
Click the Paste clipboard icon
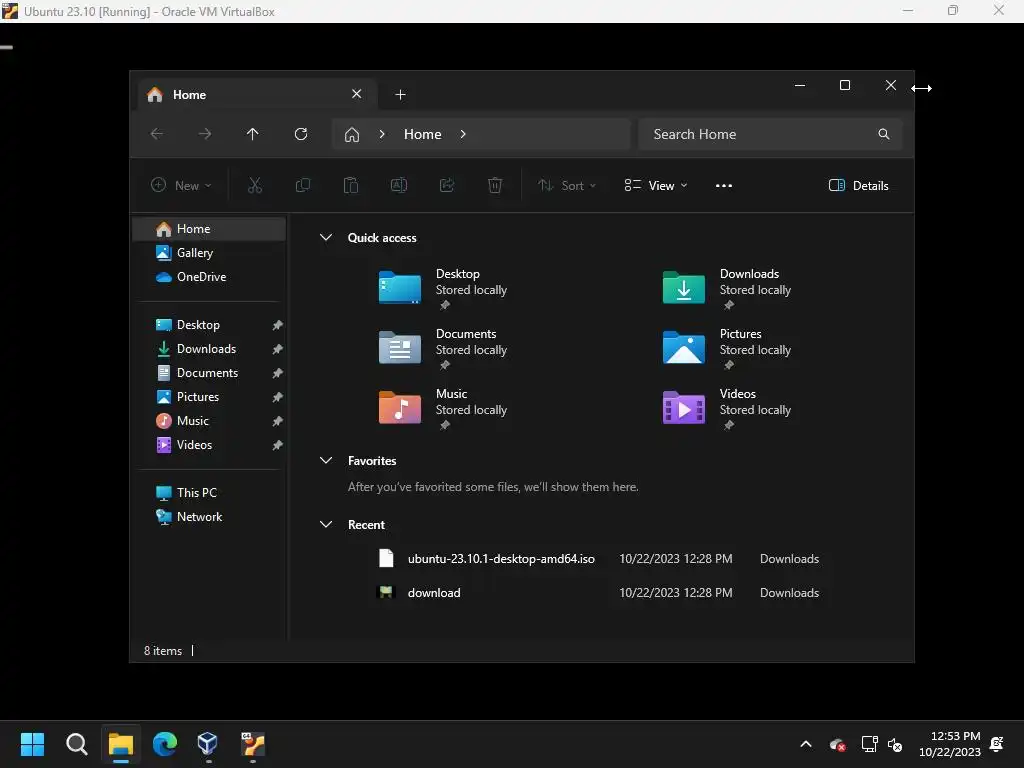pos(351,185)
